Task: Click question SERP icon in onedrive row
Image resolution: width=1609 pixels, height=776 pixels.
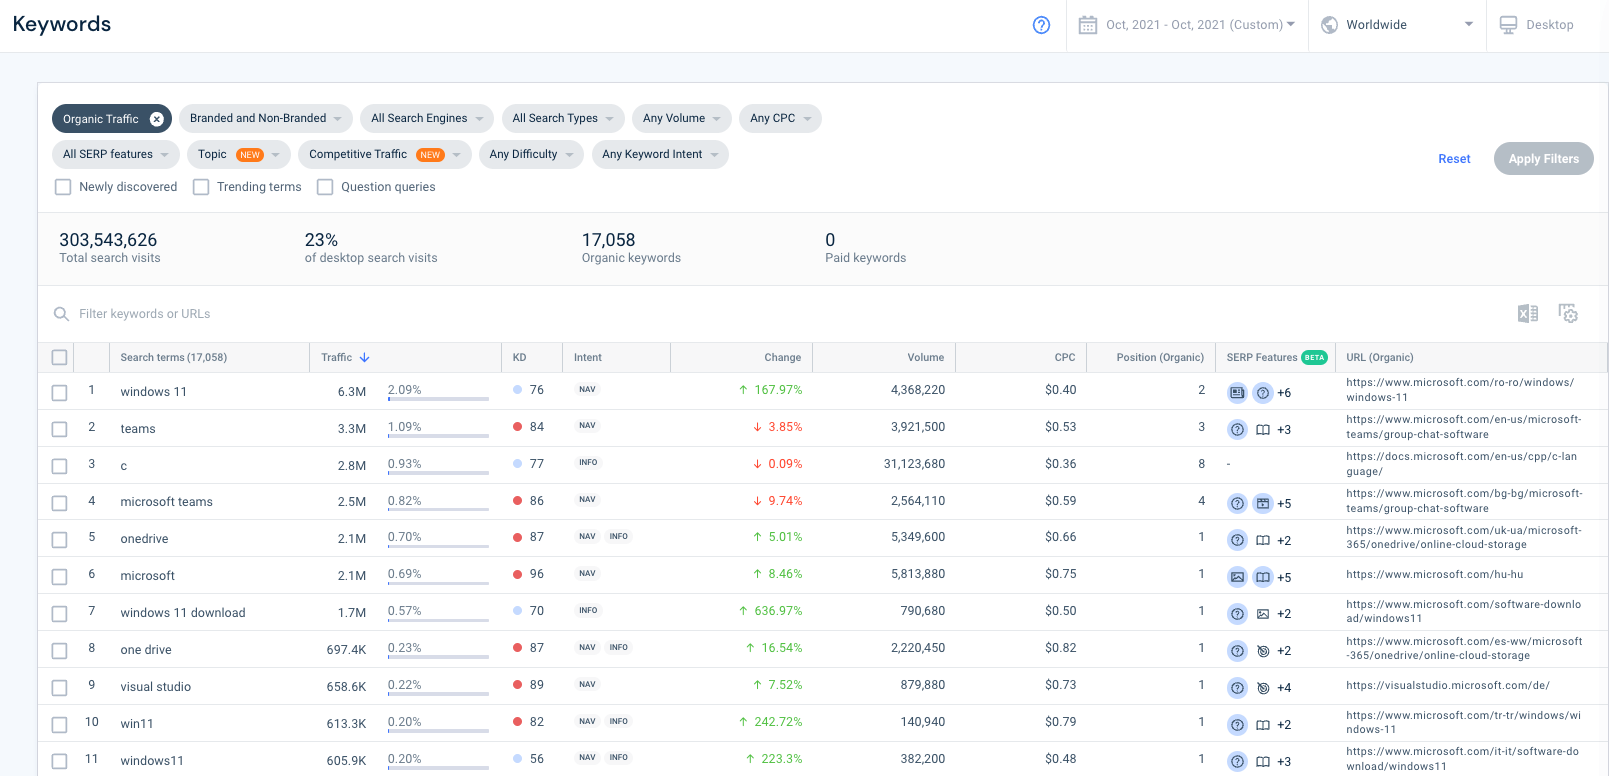Action: point(1237,541)
